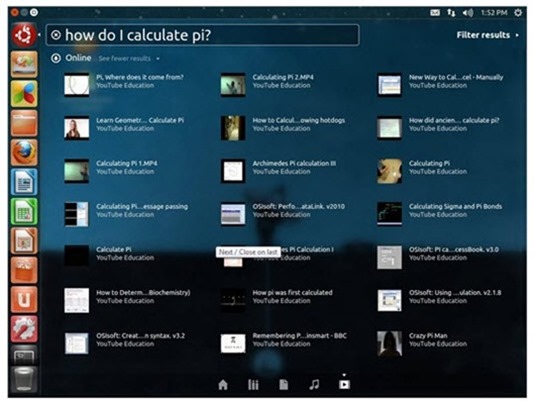The image size is (534, 401).
Task: Open Calculating Pi....essage passing result
Action: coord(126,214)
